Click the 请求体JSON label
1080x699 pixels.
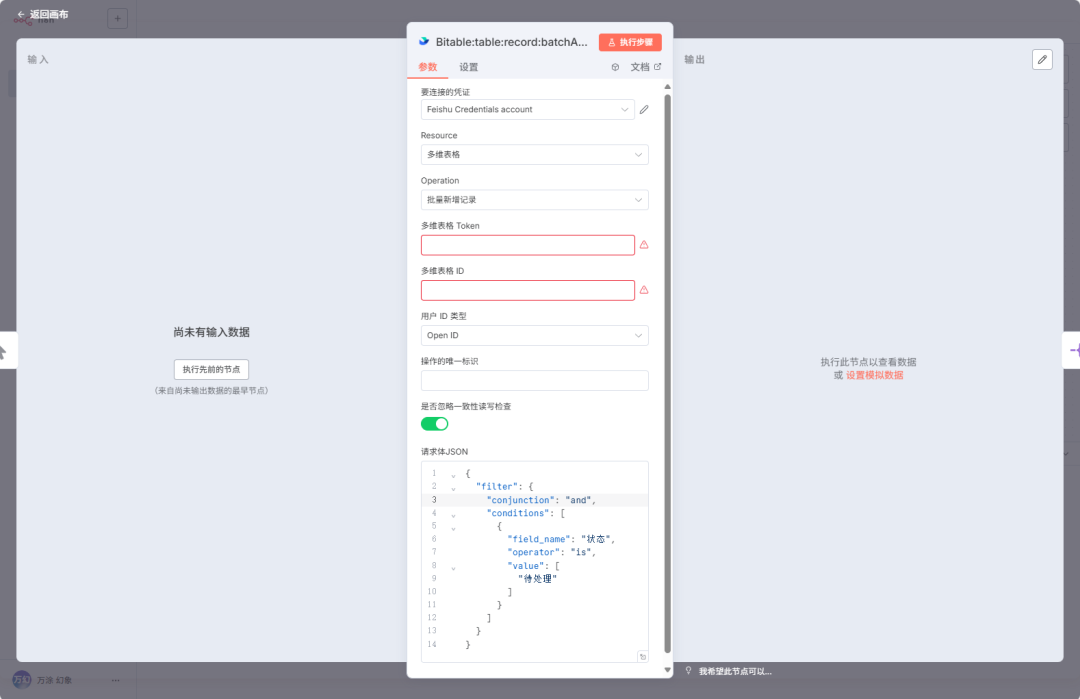444,452
